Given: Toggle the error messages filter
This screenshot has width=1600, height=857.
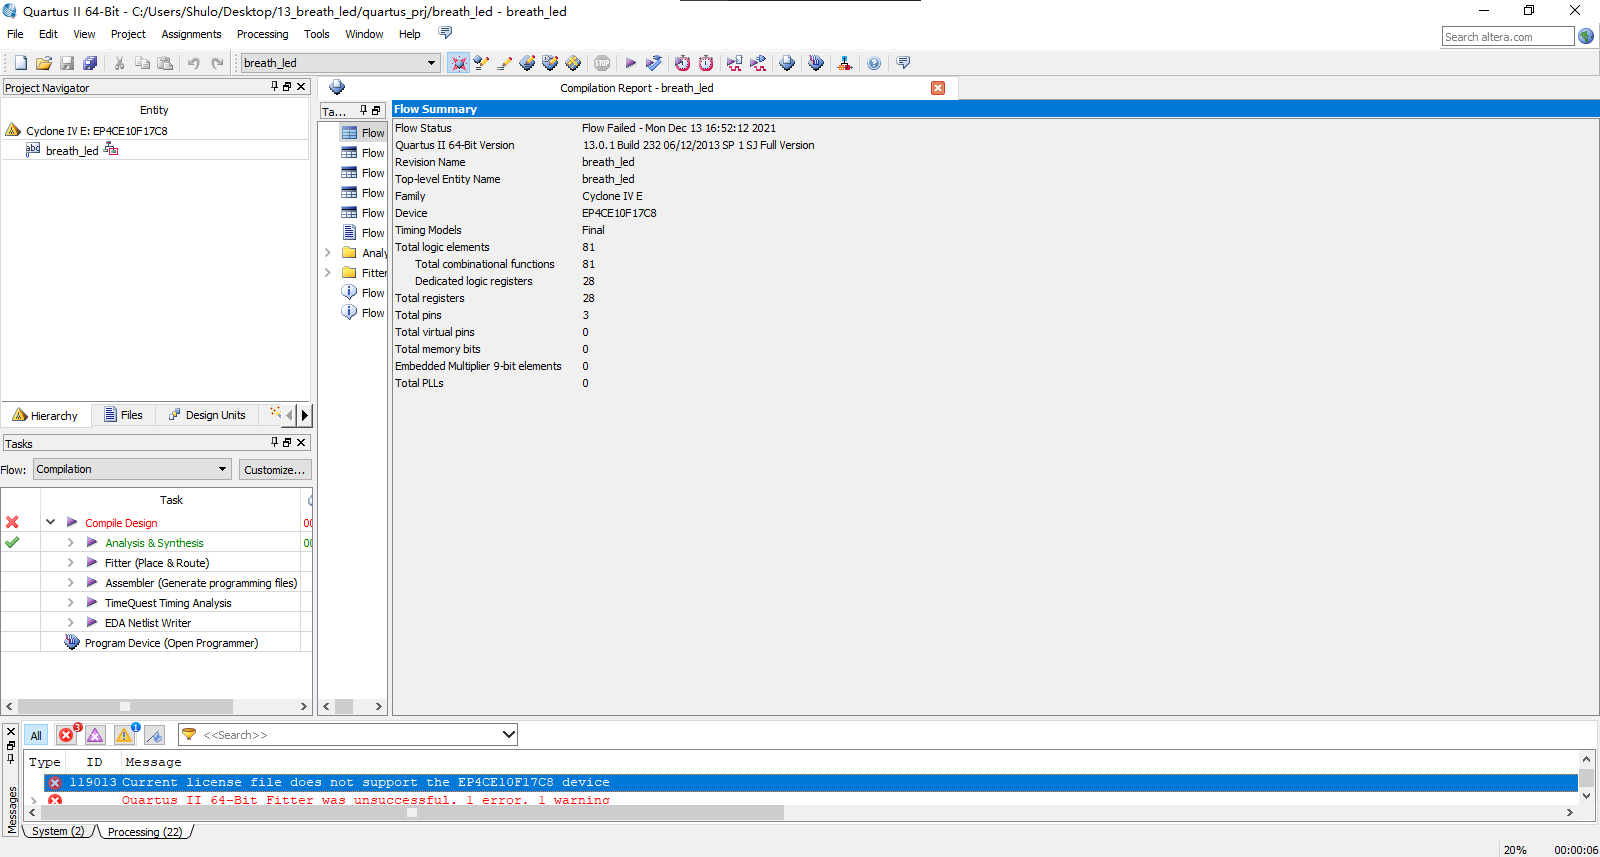Looking at the screenshot, I should pos(67,735).
